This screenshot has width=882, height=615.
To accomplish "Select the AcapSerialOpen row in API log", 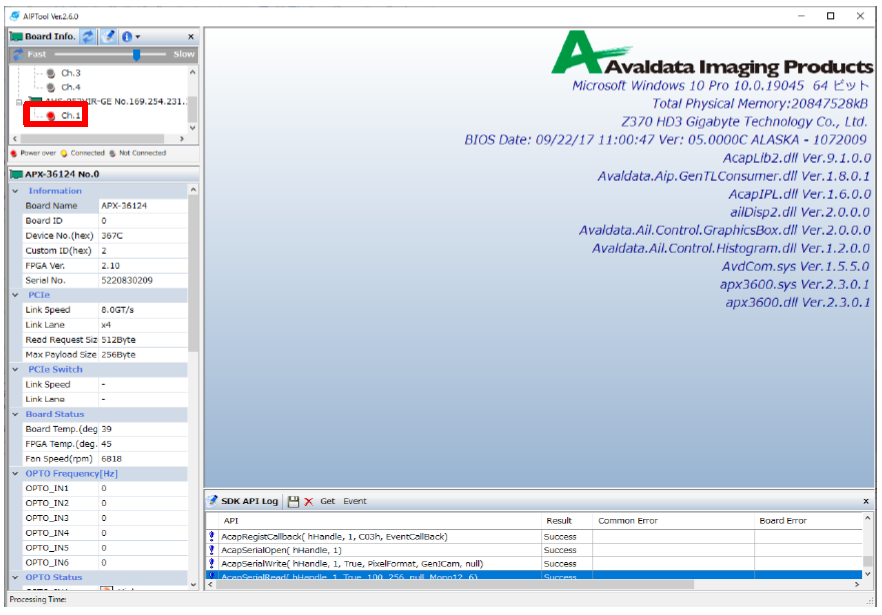I will coord(380,550).
